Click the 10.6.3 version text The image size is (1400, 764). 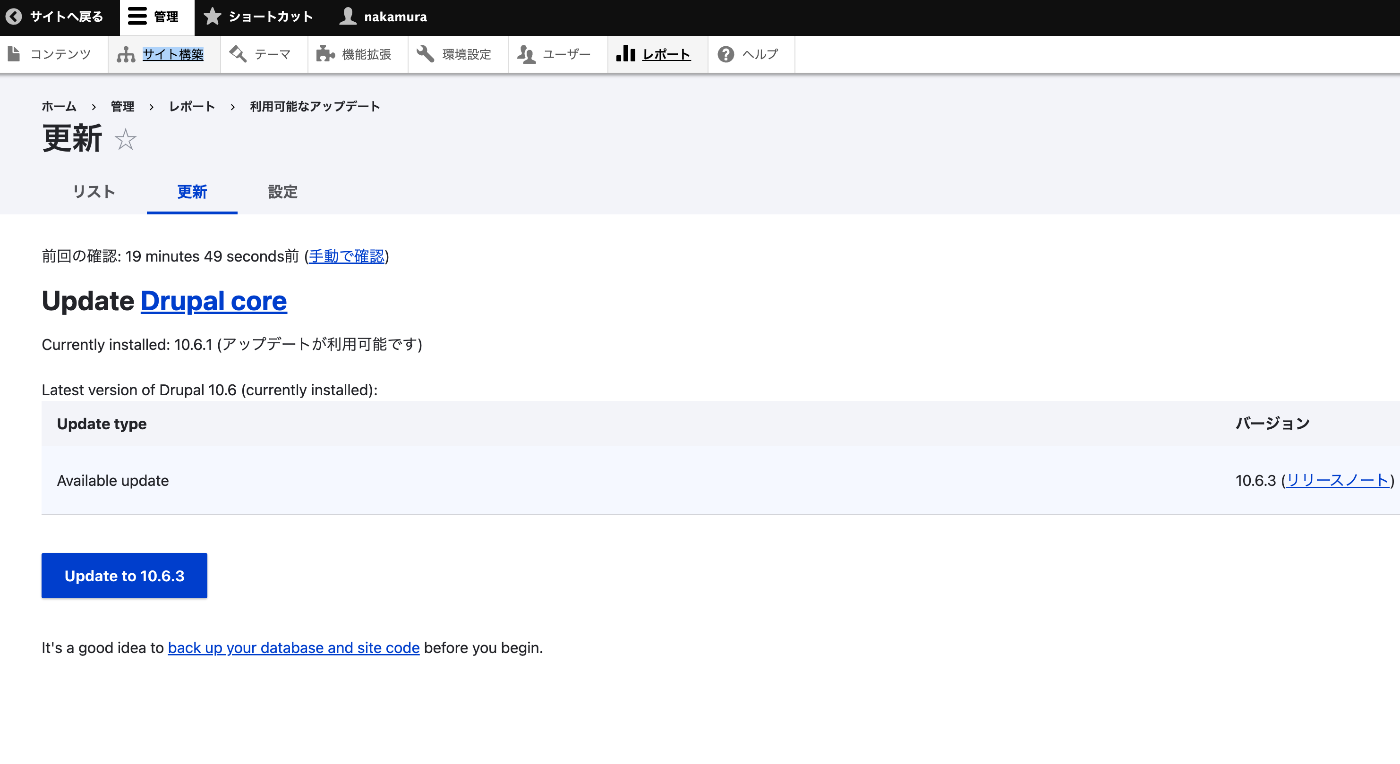coord(1256,481)
